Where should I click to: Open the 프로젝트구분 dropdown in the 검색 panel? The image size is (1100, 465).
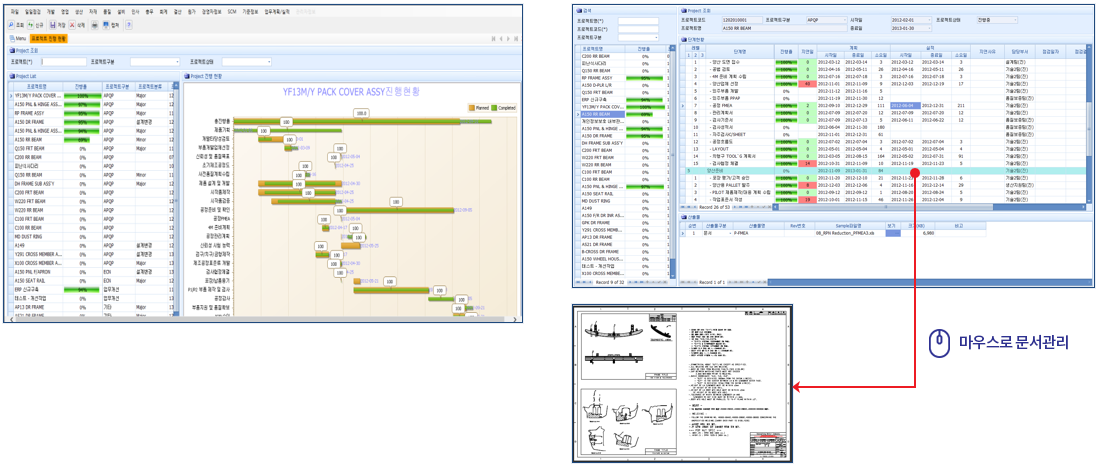pos(656,37)
